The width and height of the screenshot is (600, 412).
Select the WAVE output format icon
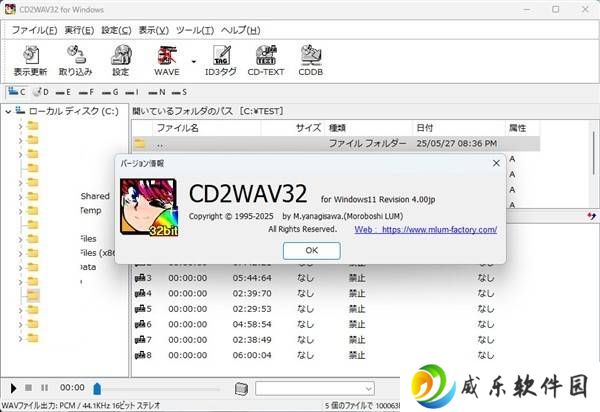coord(167,60)
